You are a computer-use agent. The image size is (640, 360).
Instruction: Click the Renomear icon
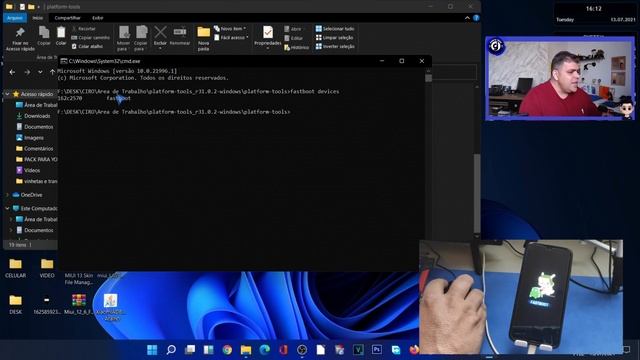pyautogui.click(x=180, y=36)
